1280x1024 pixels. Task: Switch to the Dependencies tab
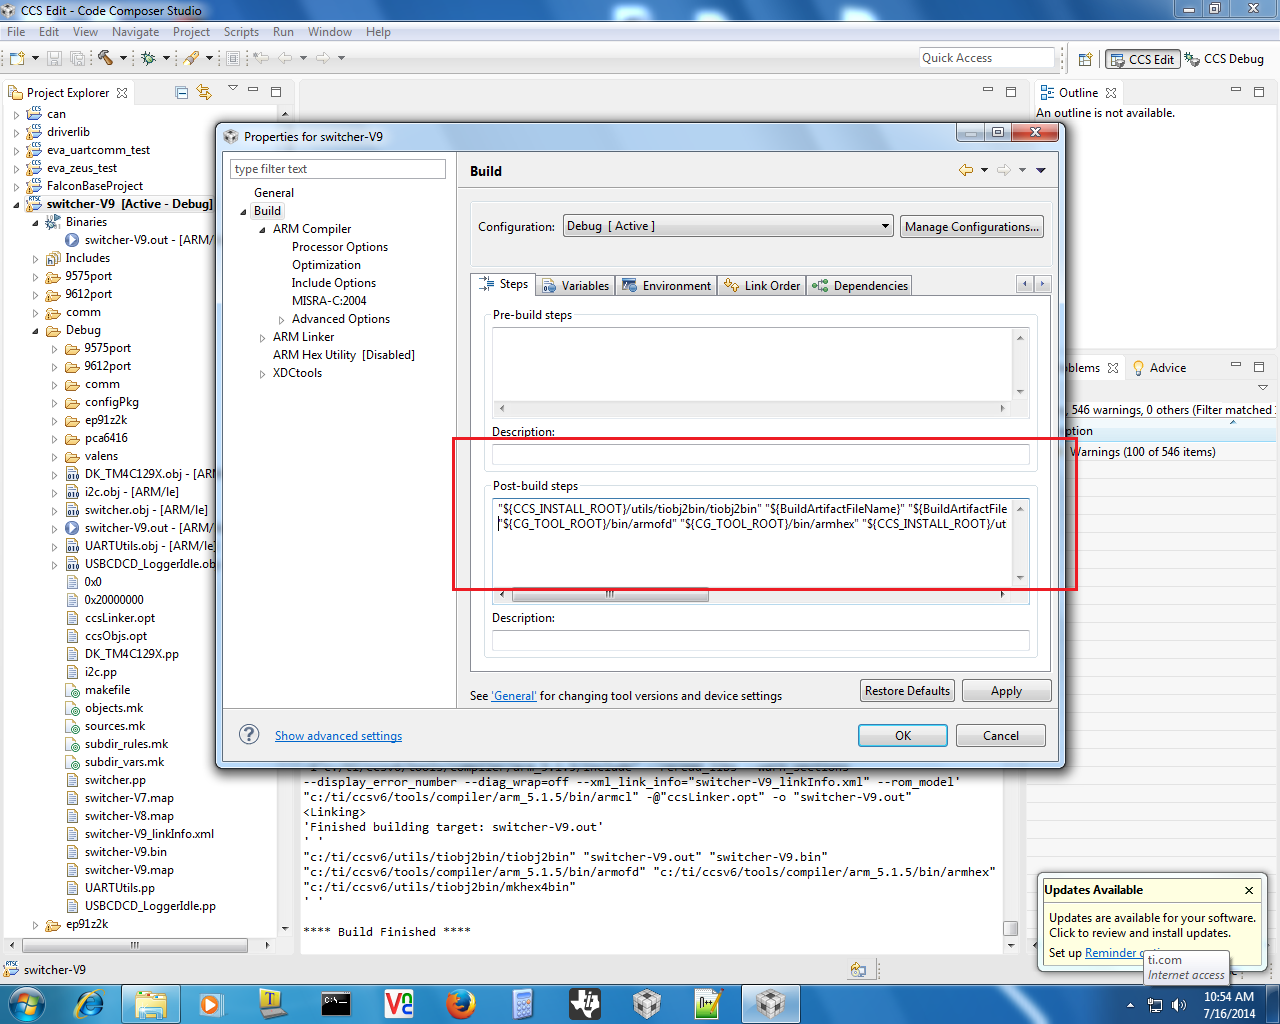[x=860, y=286]
